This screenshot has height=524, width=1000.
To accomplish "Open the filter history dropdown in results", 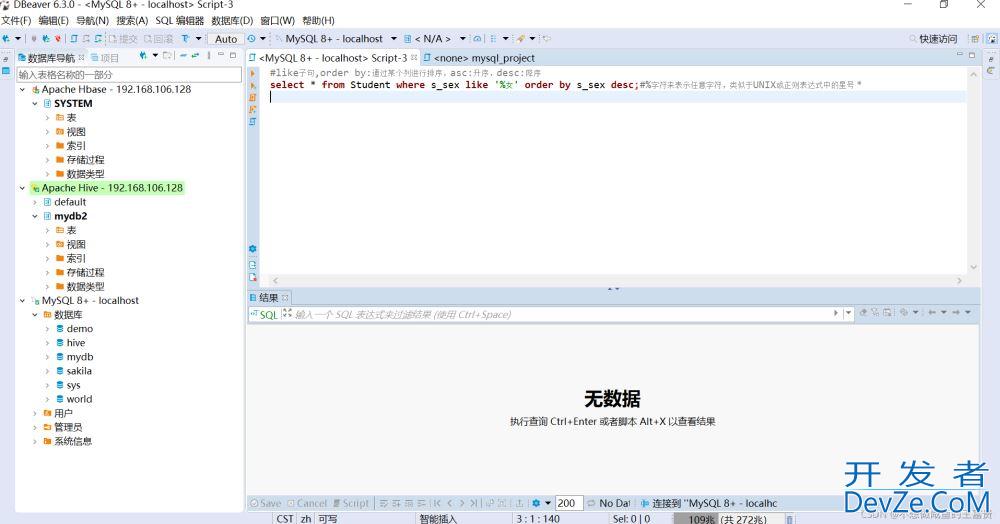I will click(x=848, y=313).
